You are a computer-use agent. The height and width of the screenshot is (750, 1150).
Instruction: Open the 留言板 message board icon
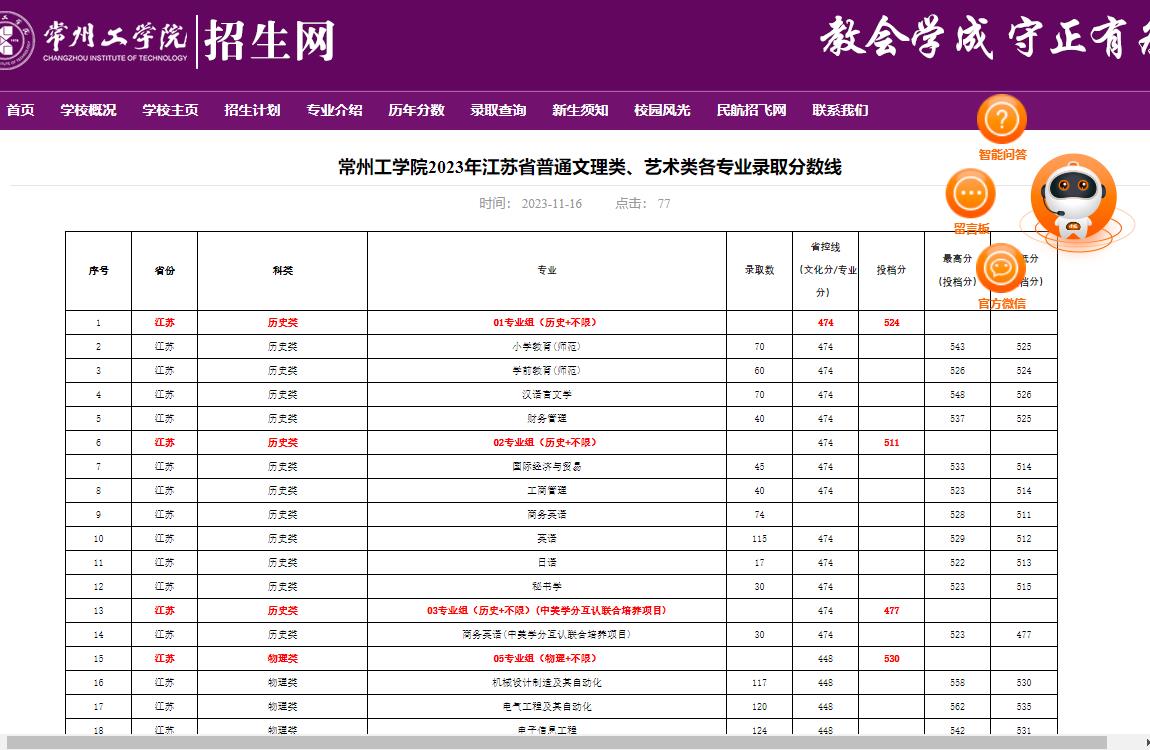tap(970, 194)
